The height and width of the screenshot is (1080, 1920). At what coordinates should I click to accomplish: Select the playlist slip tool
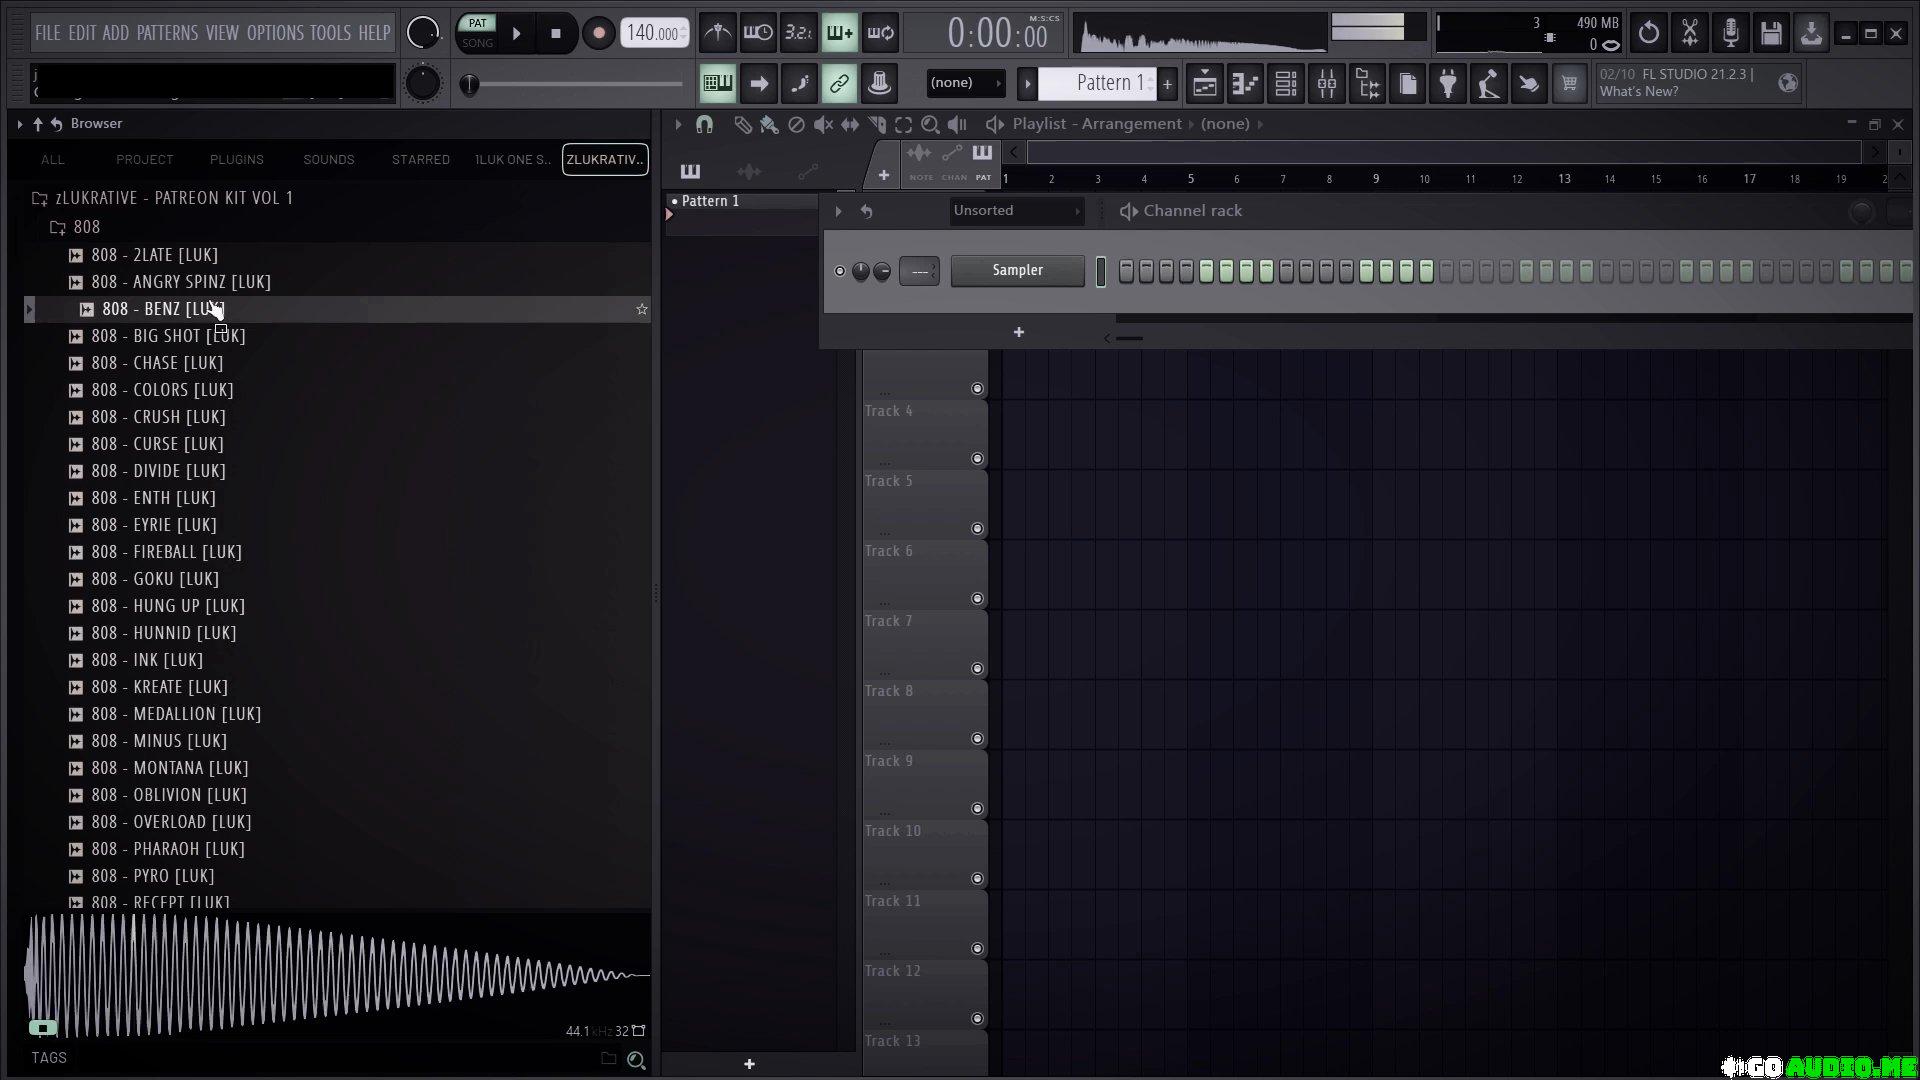[850, 124]
